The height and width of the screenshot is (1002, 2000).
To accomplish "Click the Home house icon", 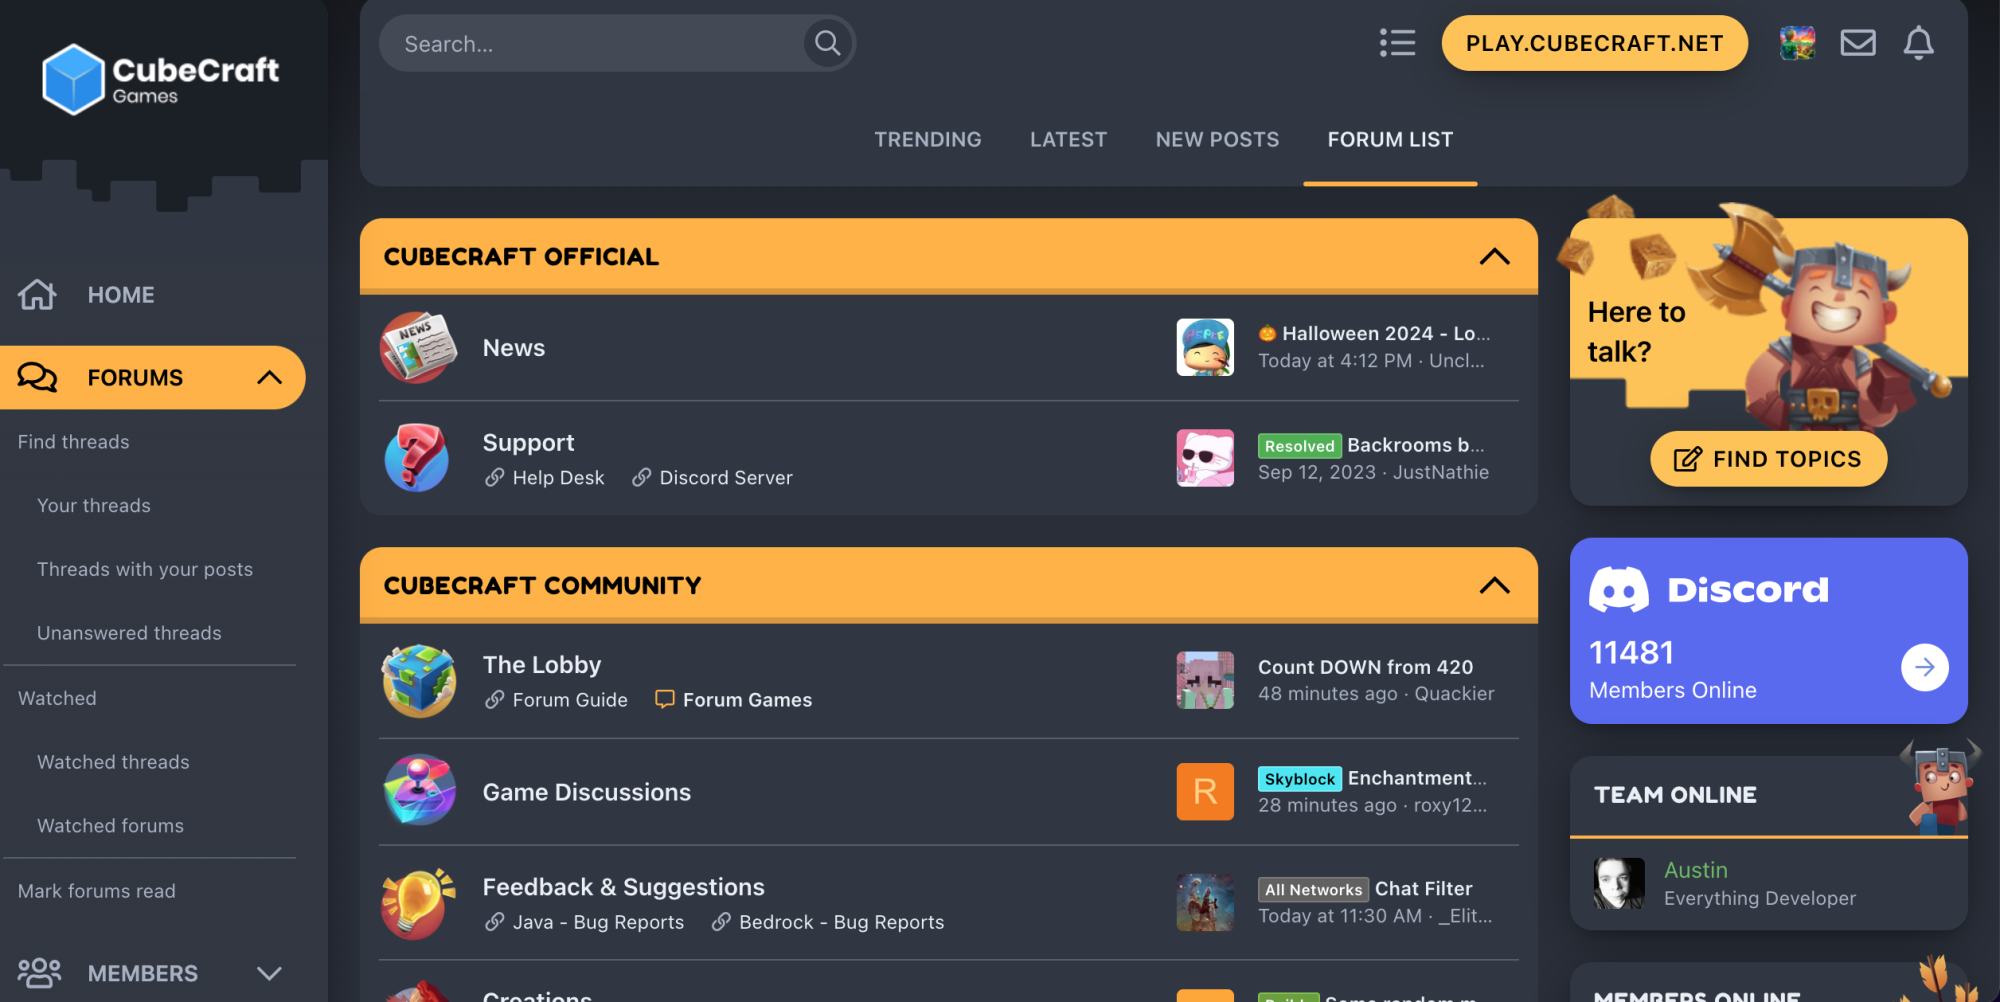I will click(37, 294).
